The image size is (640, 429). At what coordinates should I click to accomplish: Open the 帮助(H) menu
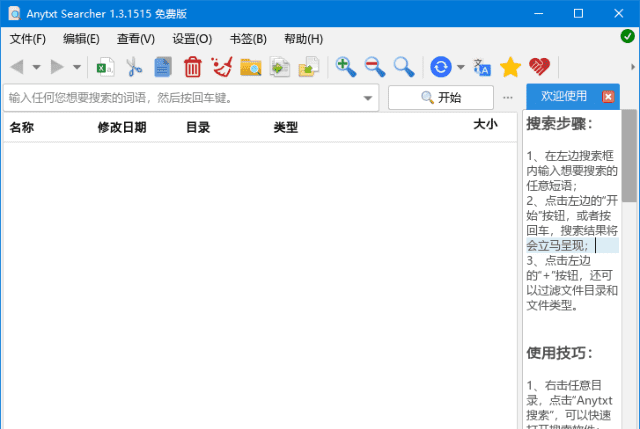coord(303,39)
